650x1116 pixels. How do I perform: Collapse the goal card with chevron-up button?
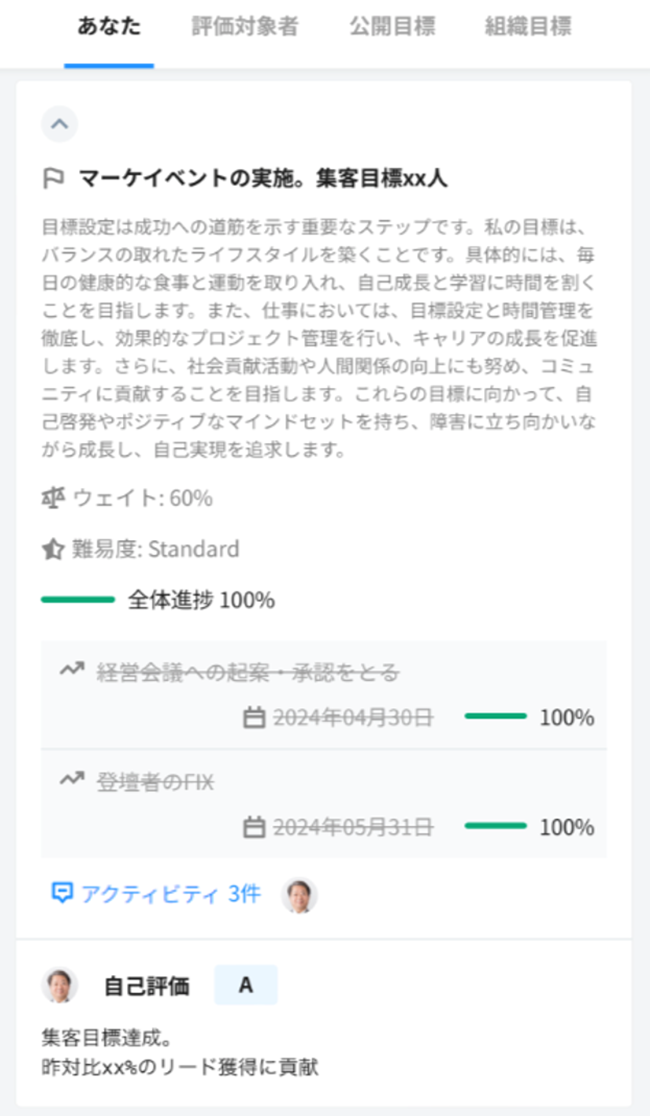tap(59, 124)
